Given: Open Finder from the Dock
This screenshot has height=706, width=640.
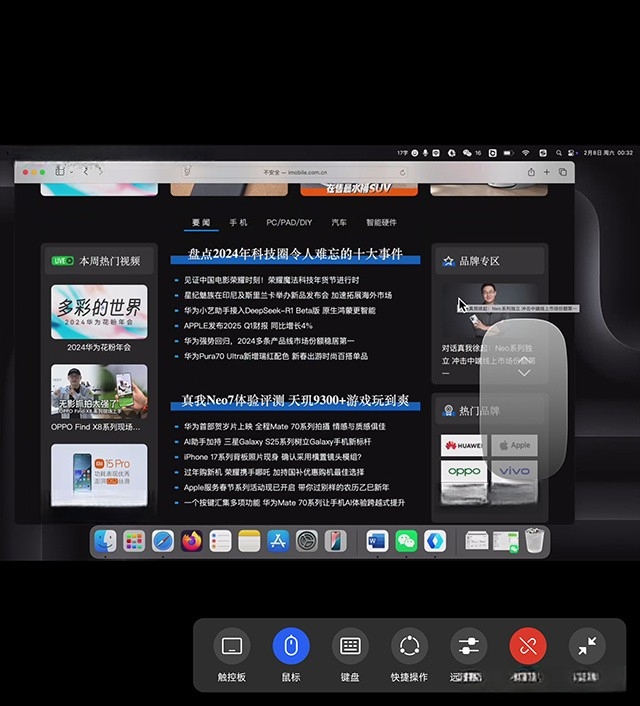Looking at the screenshot, I should [105, 541].
